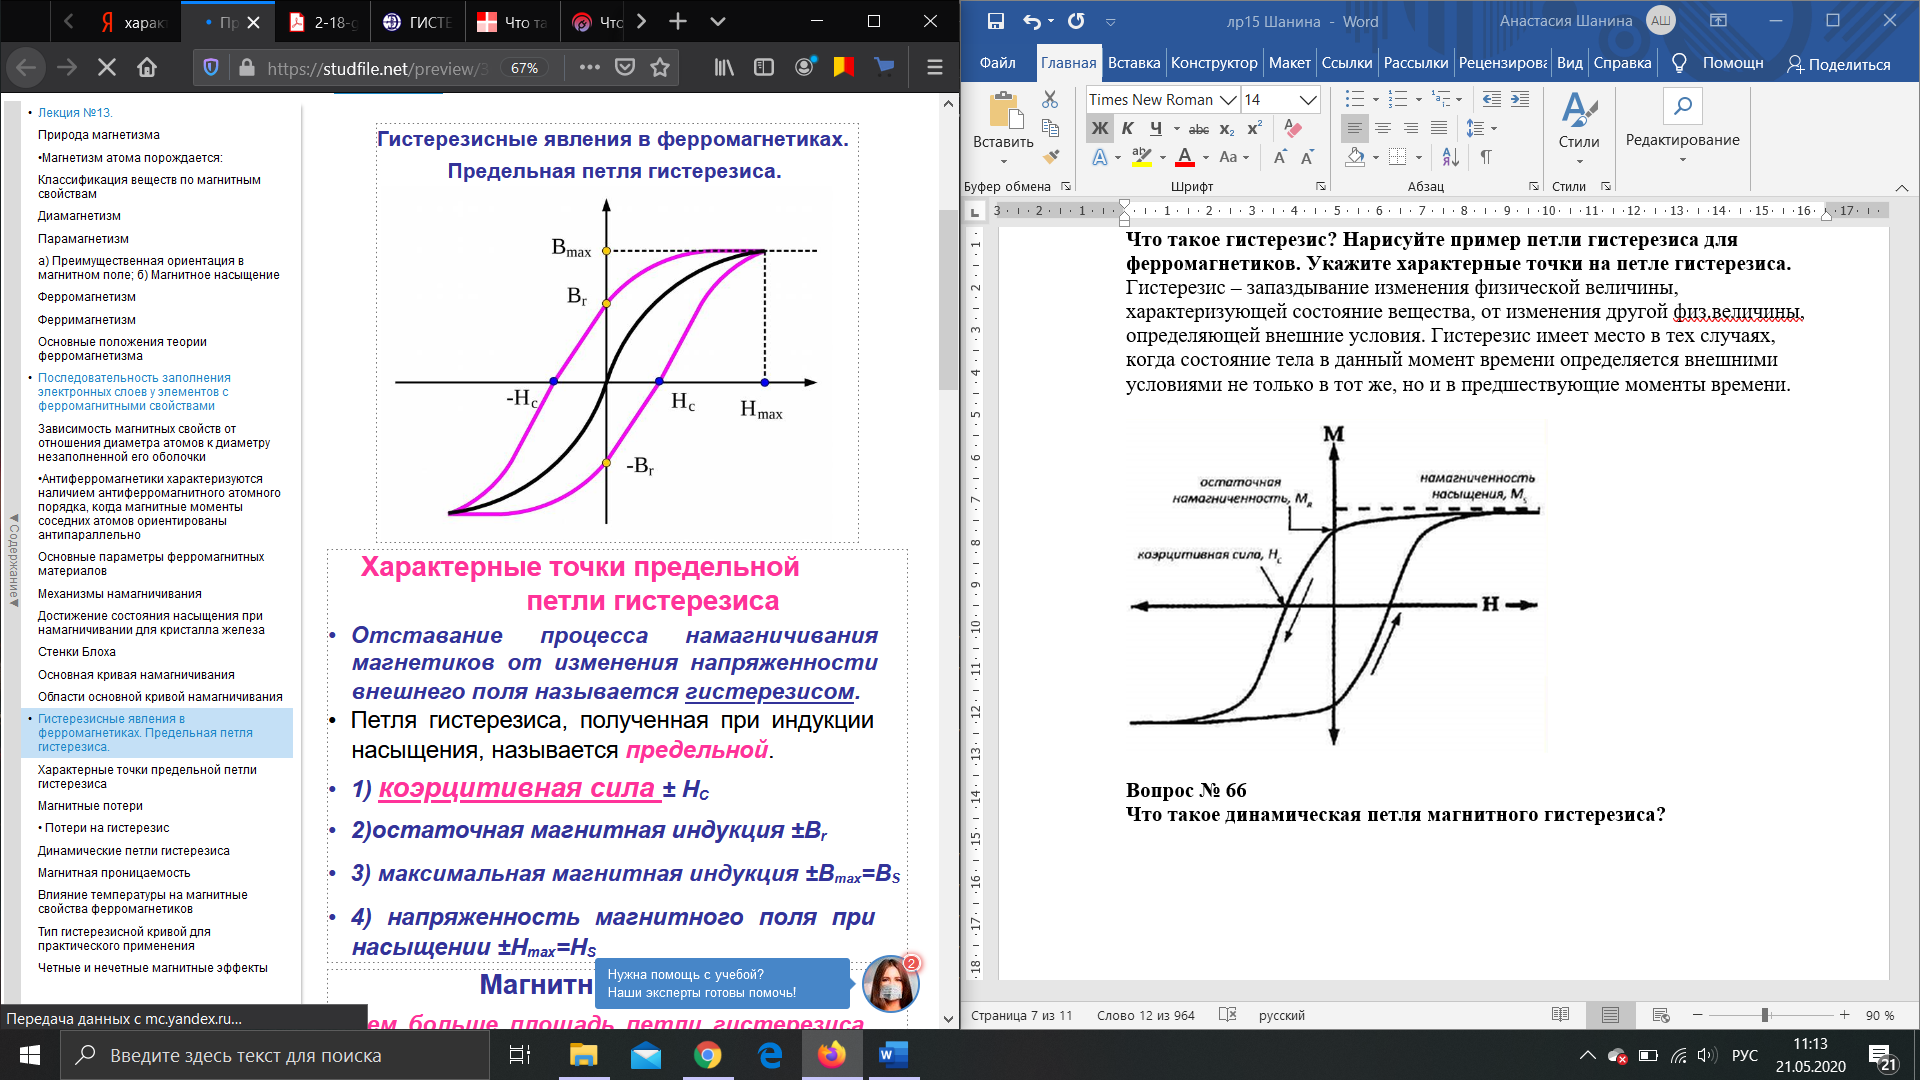This screenshot has width=1920, height=1080.
Task: Open the Макет ribbon tab
Action: coord(1289,63)
